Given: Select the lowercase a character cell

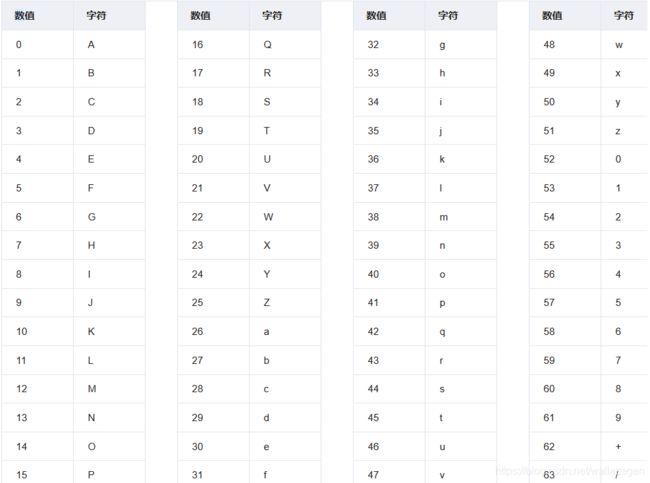Looking at the screenshot, I should [285, 332].
